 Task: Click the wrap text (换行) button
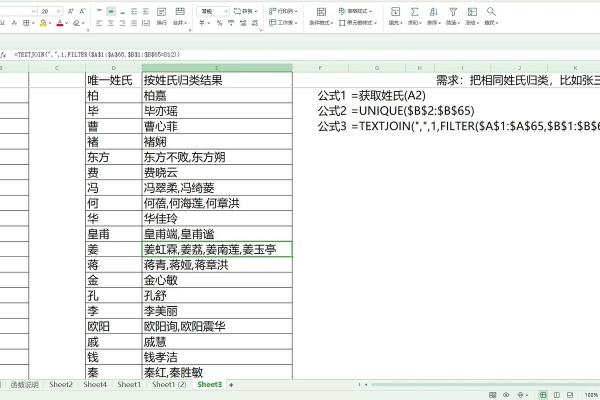coord(161,16)
